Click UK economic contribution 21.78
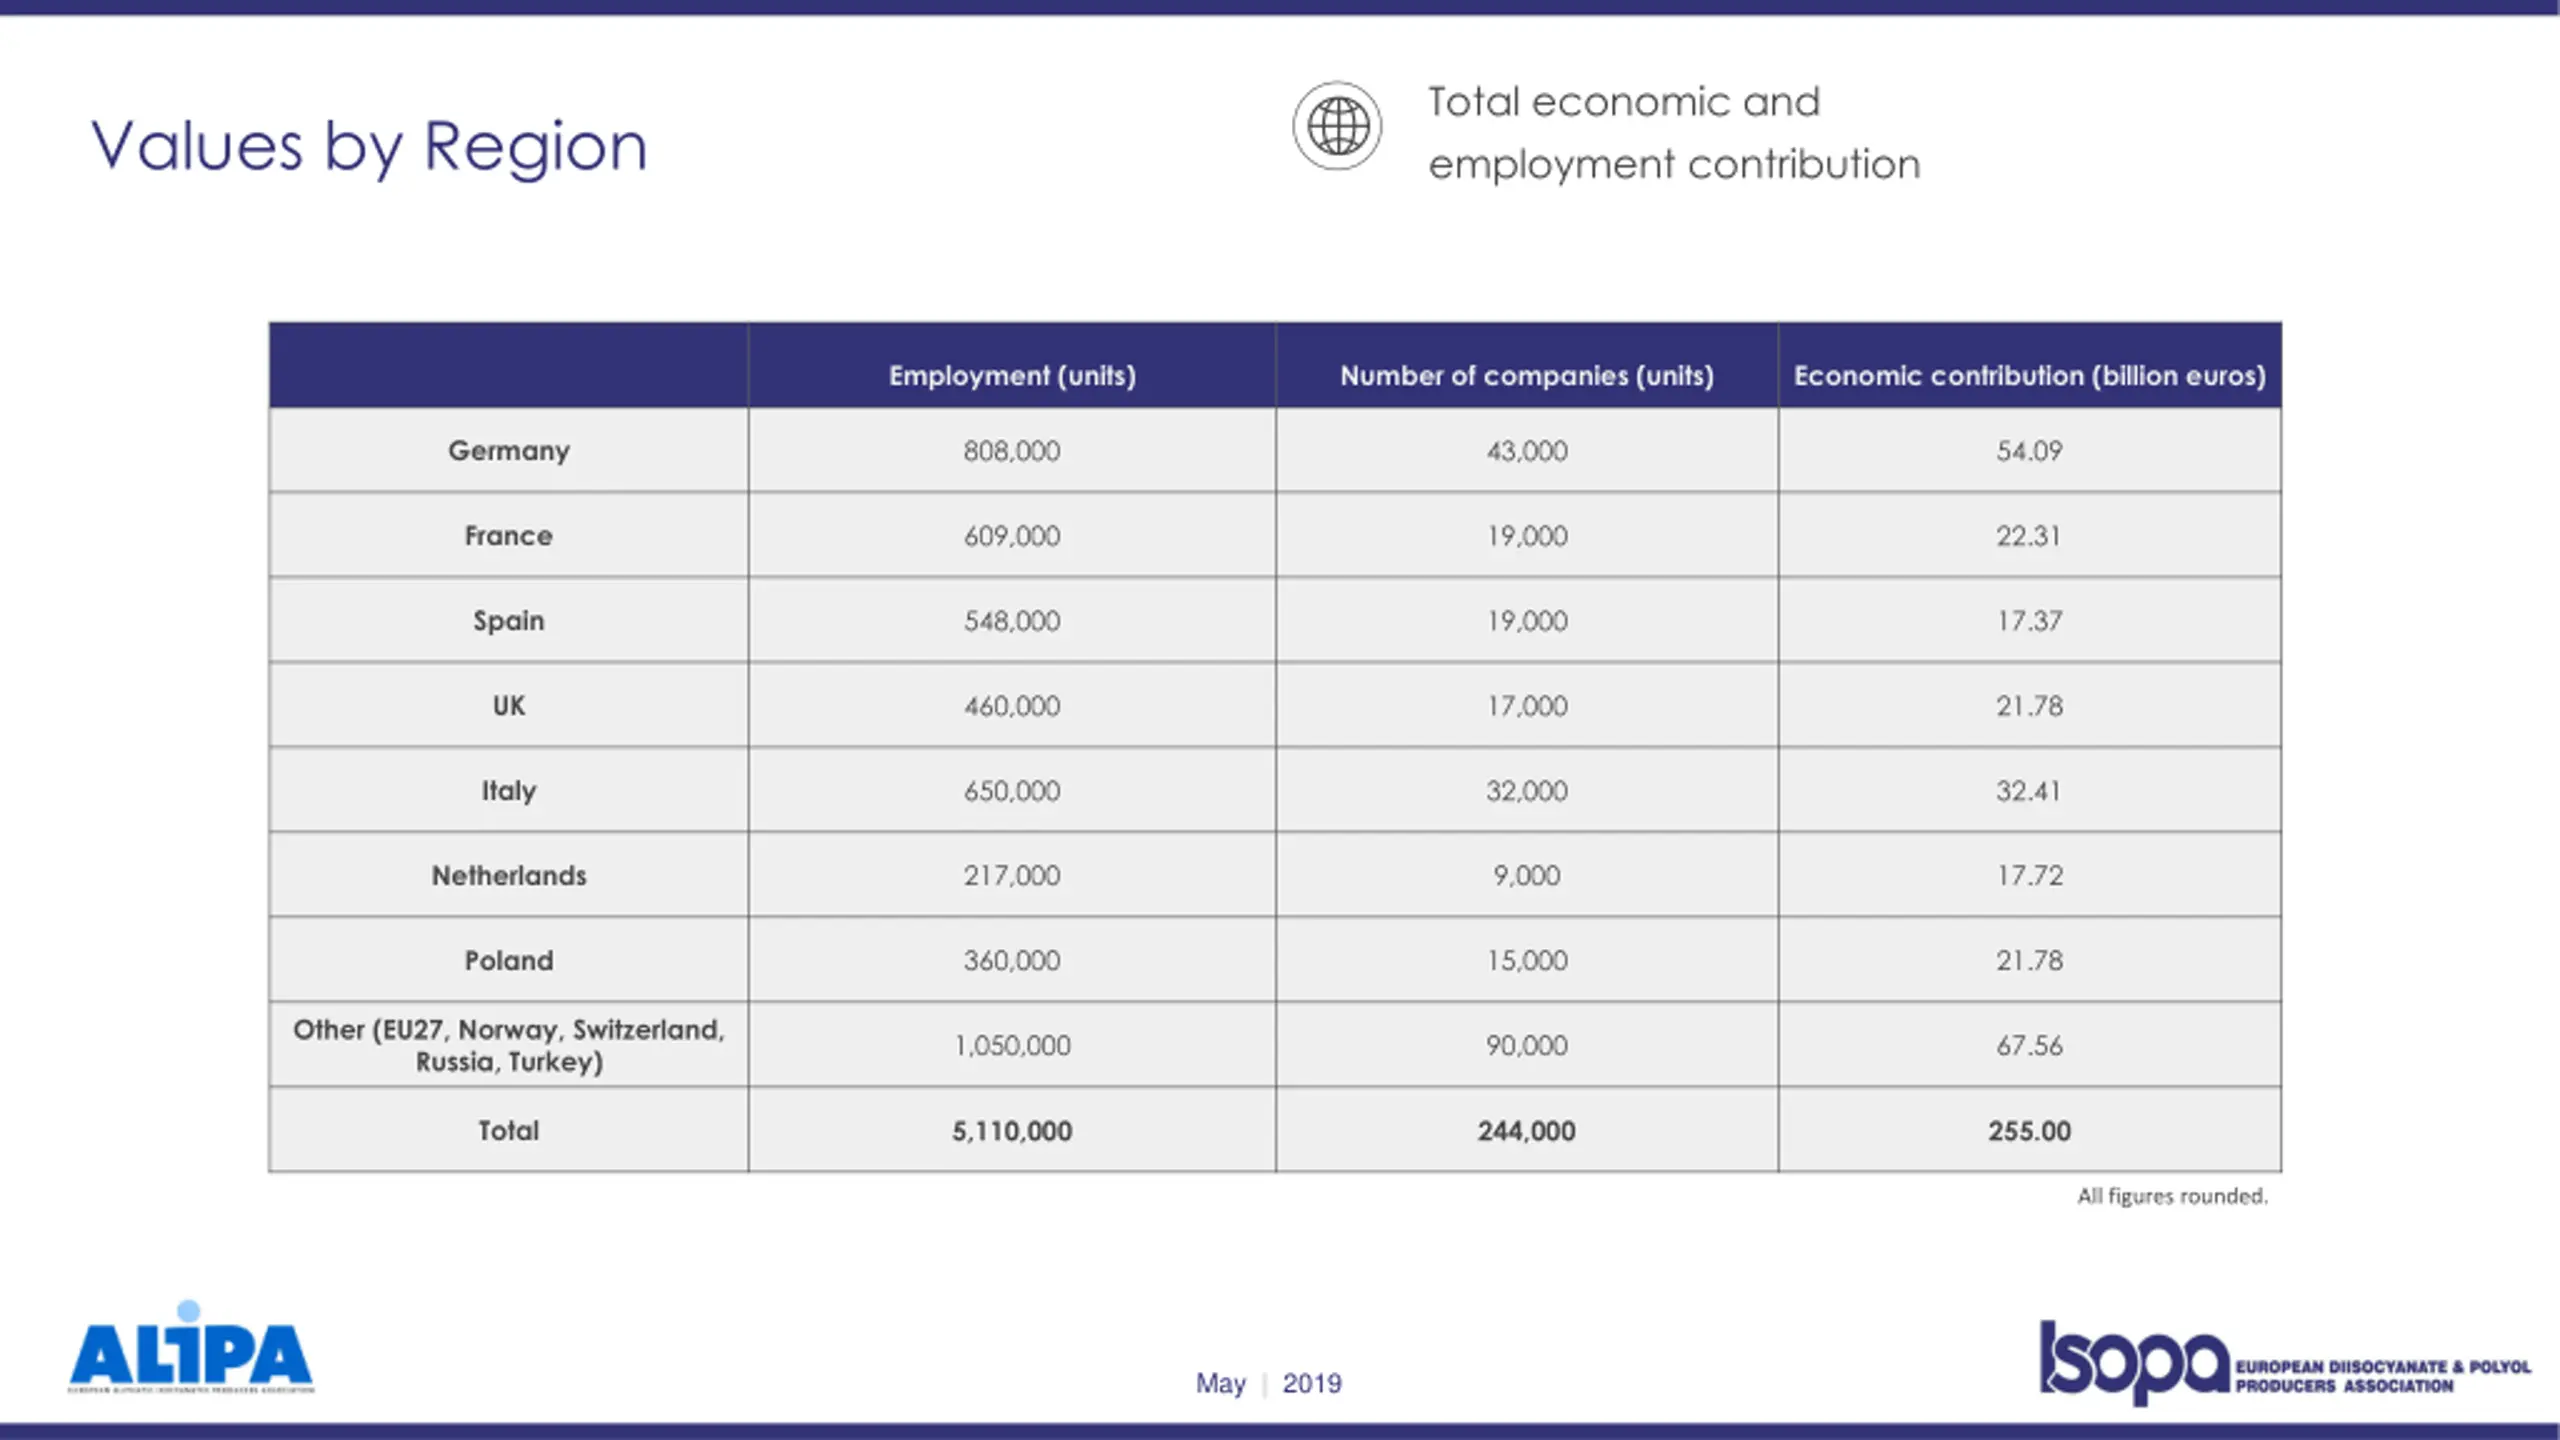The width and height of the screenshot is (2560, 1440). (x=2030, y=706)
